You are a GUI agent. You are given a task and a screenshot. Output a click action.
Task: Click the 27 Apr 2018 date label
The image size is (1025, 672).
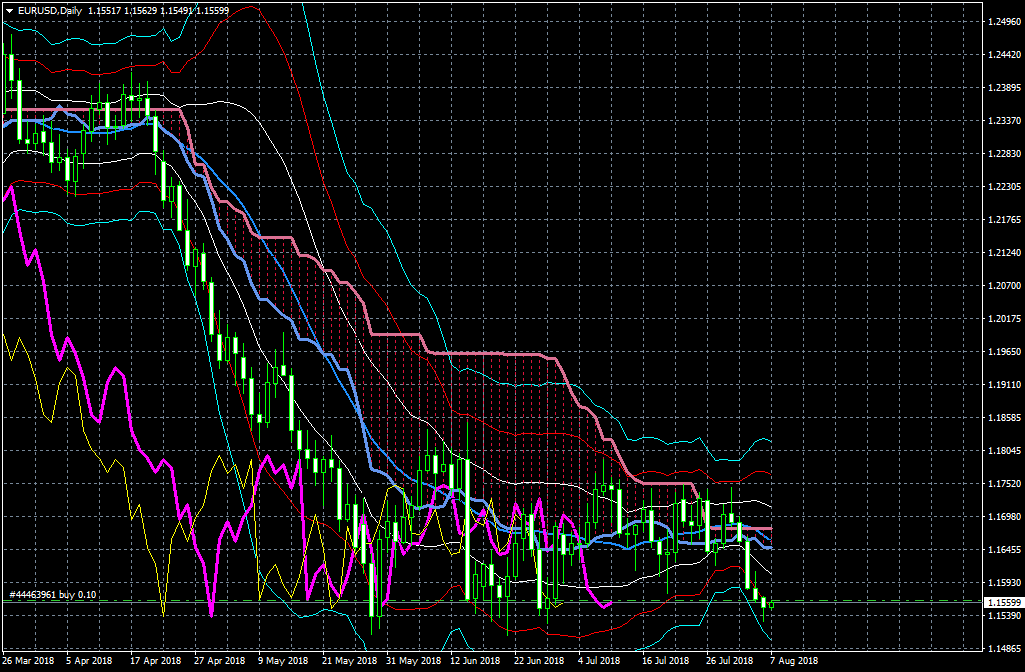219,661
